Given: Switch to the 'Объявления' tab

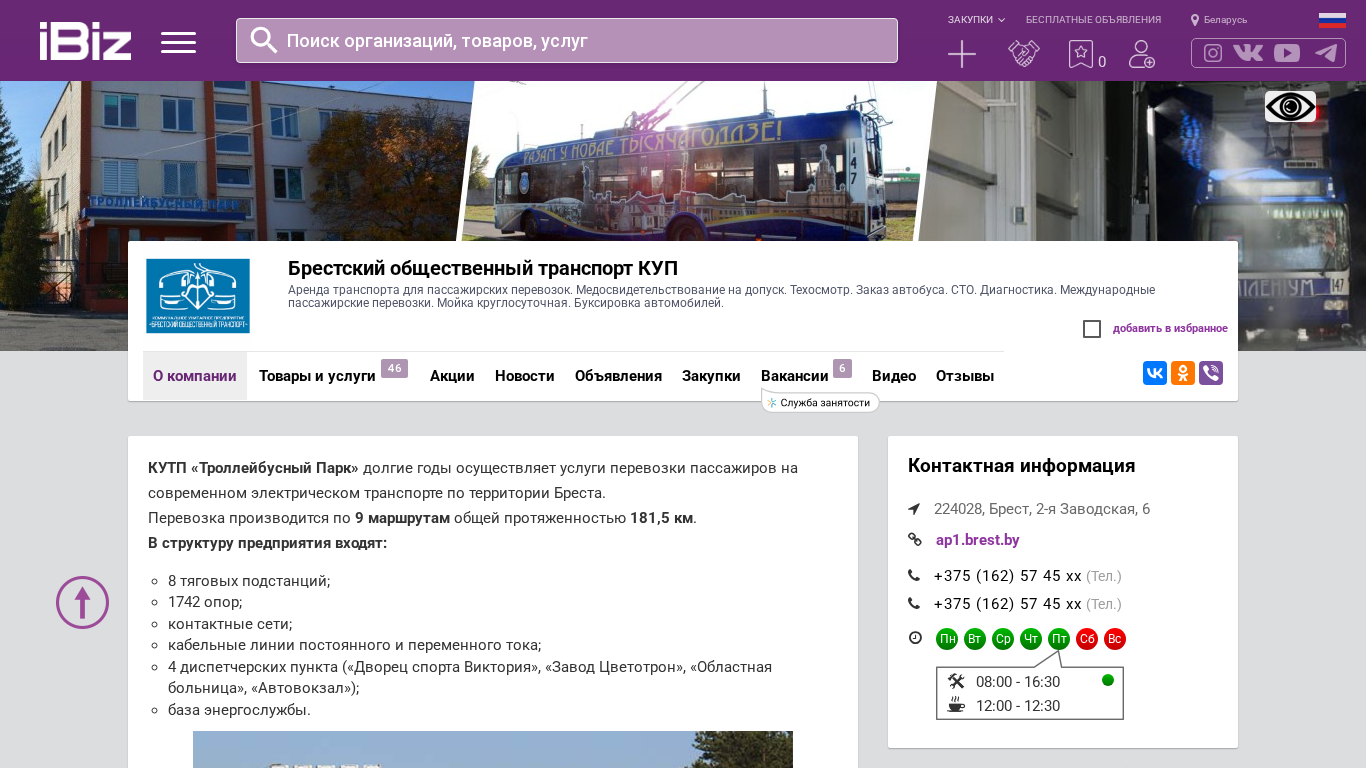Looking at the screenshot, I should click(618, 376).
